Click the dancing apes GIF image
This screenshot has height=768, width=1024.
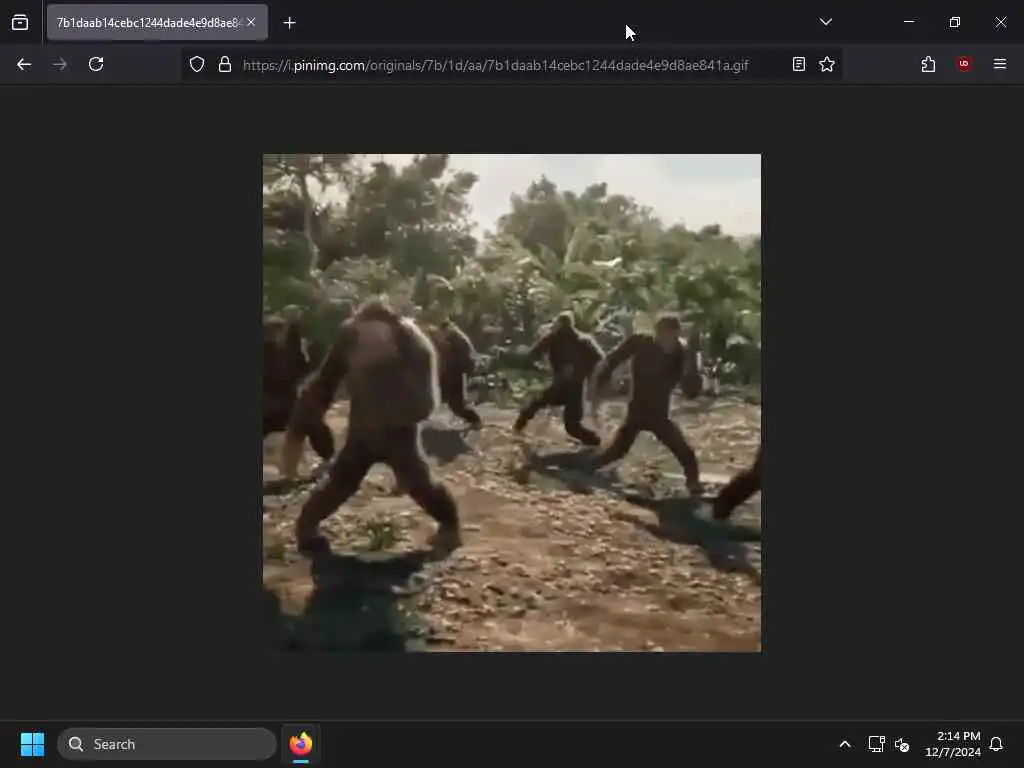click(x=511, y=403)
